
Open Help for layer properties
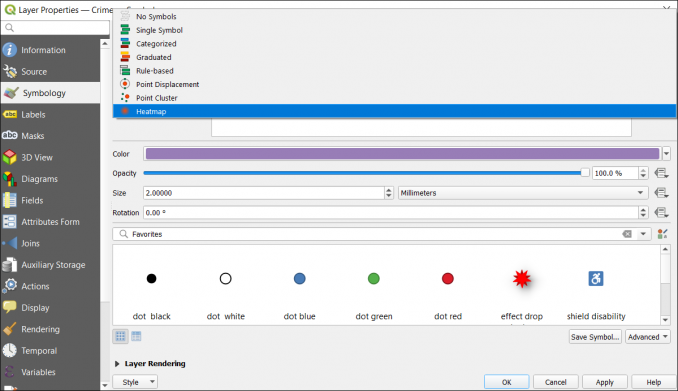pos(653,382)
